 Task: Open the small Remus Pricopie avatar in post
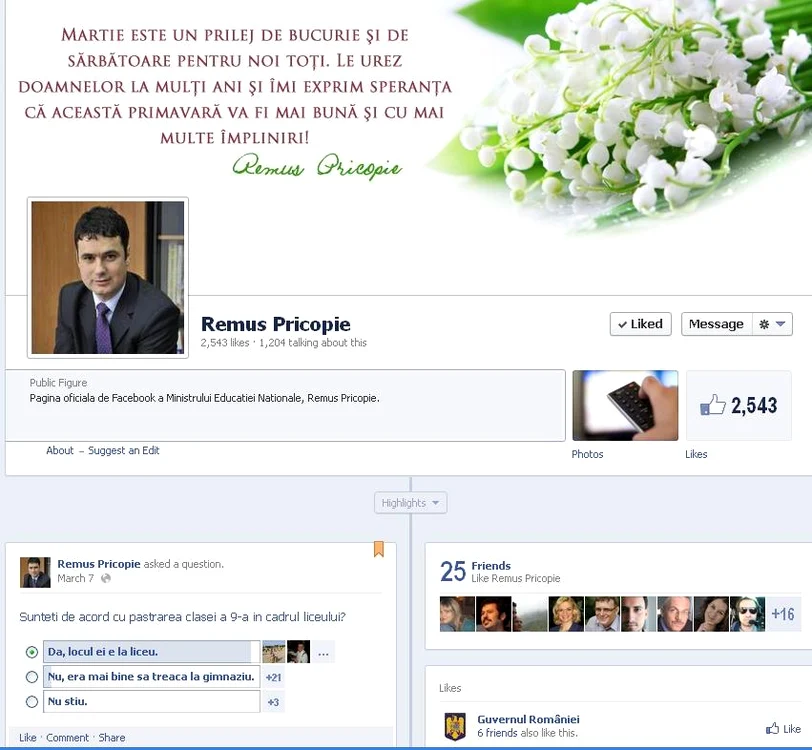pos(35,572)
